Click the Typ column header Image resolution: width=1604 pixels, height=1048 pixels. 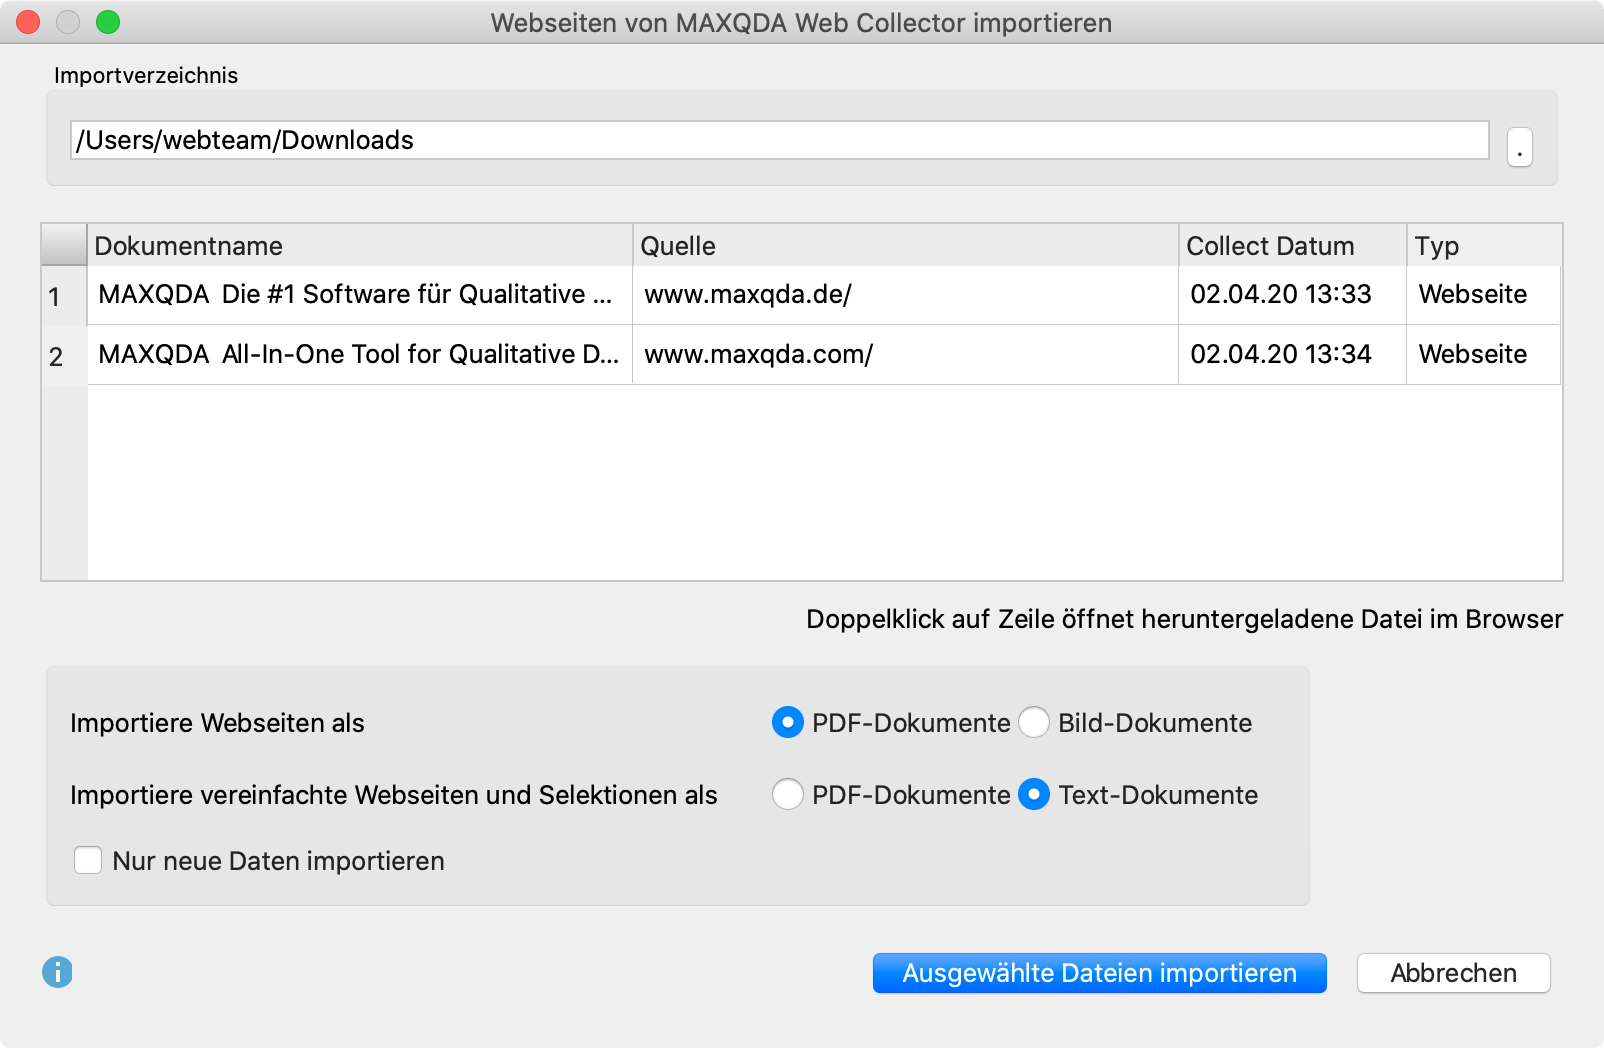point(1484,246)
